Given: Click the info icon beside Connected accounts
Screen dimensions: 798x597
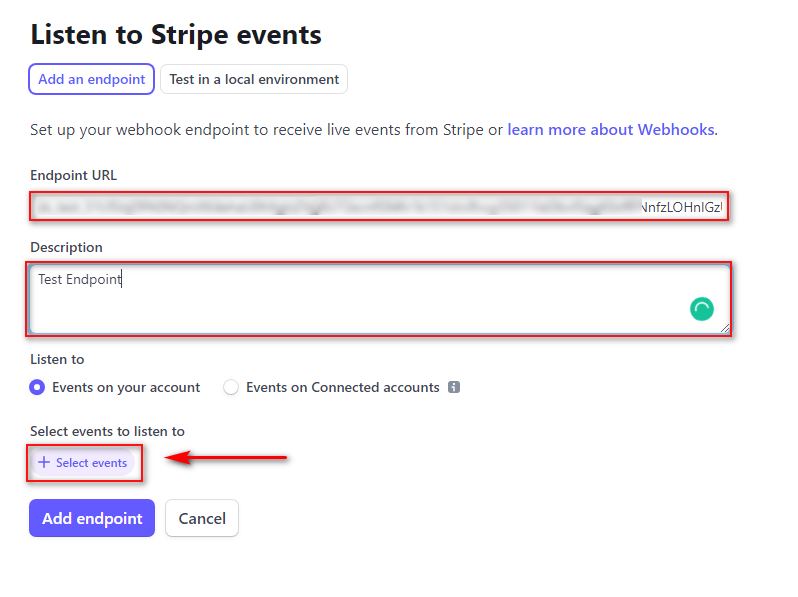Looking at the screenshot, I should (454, 387).
